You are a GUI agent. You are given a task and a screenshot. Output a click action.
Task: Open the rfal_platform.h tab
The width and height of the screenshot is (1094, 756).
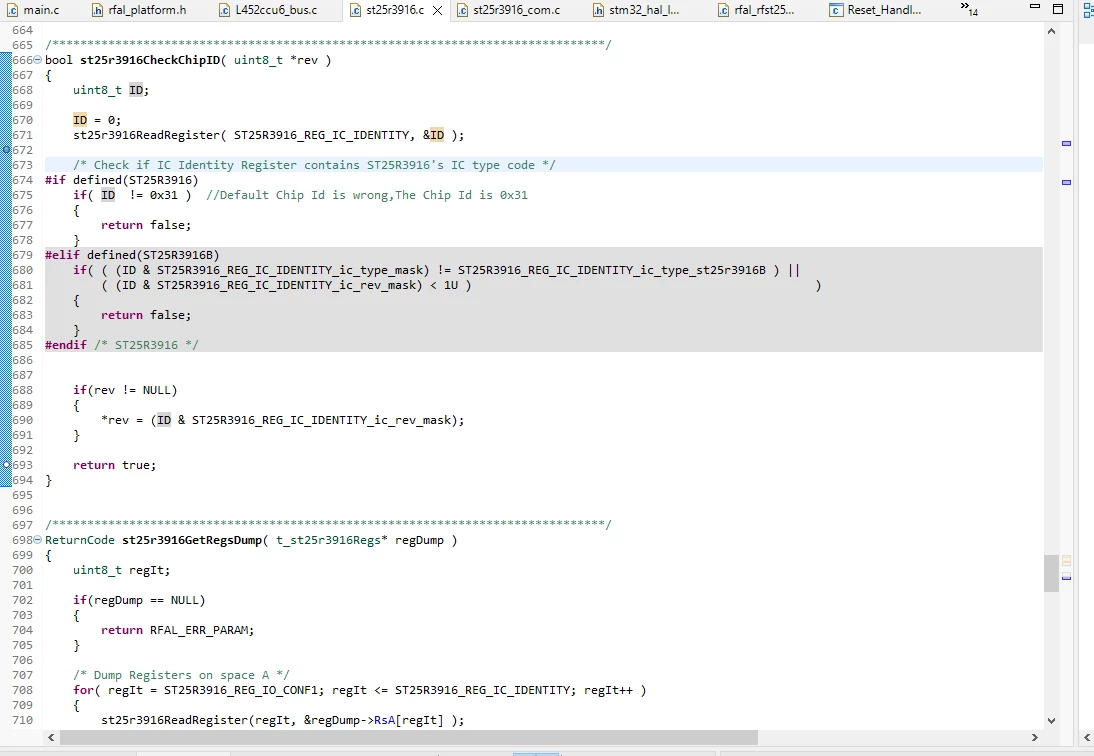tap(139, 10)
